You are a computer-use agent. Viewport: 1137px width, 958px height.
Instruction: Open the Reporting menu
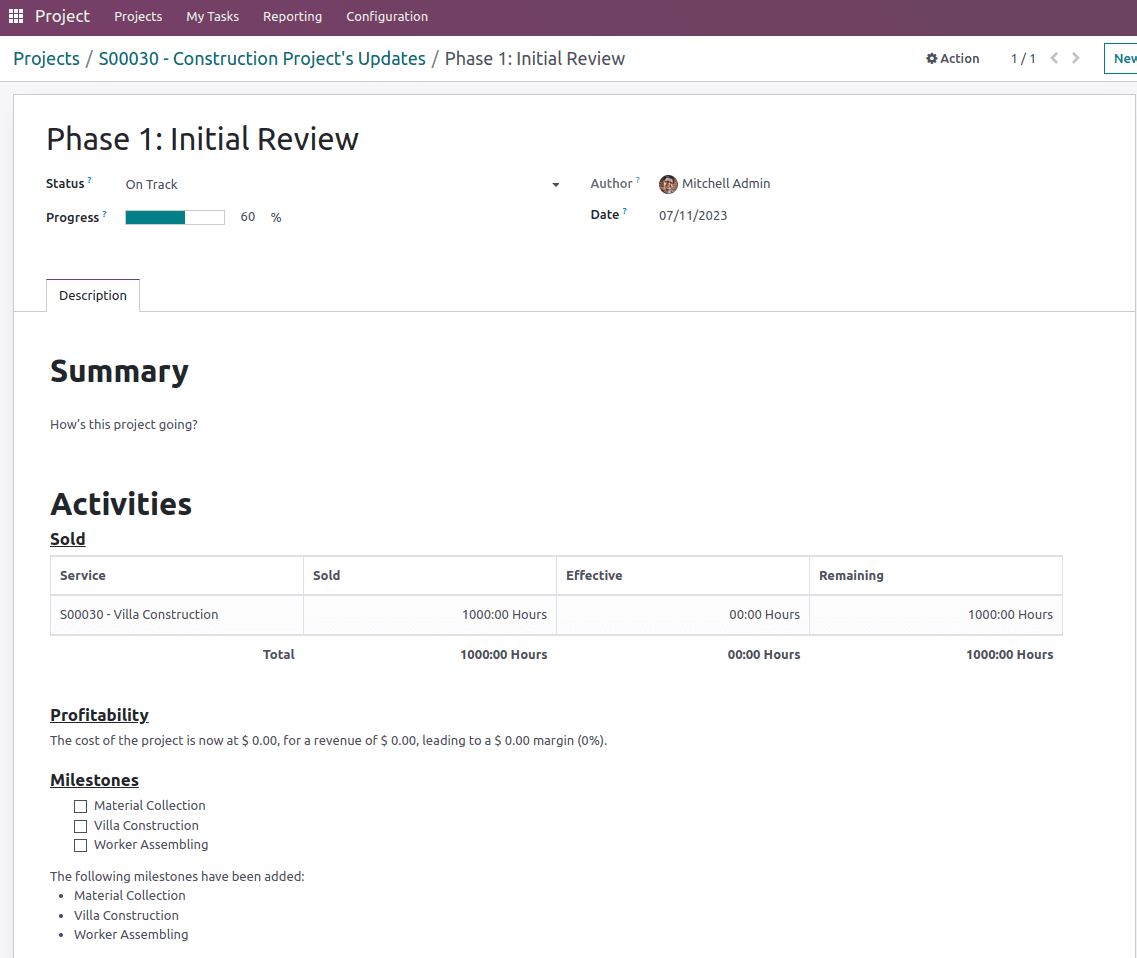click(292, 17)
